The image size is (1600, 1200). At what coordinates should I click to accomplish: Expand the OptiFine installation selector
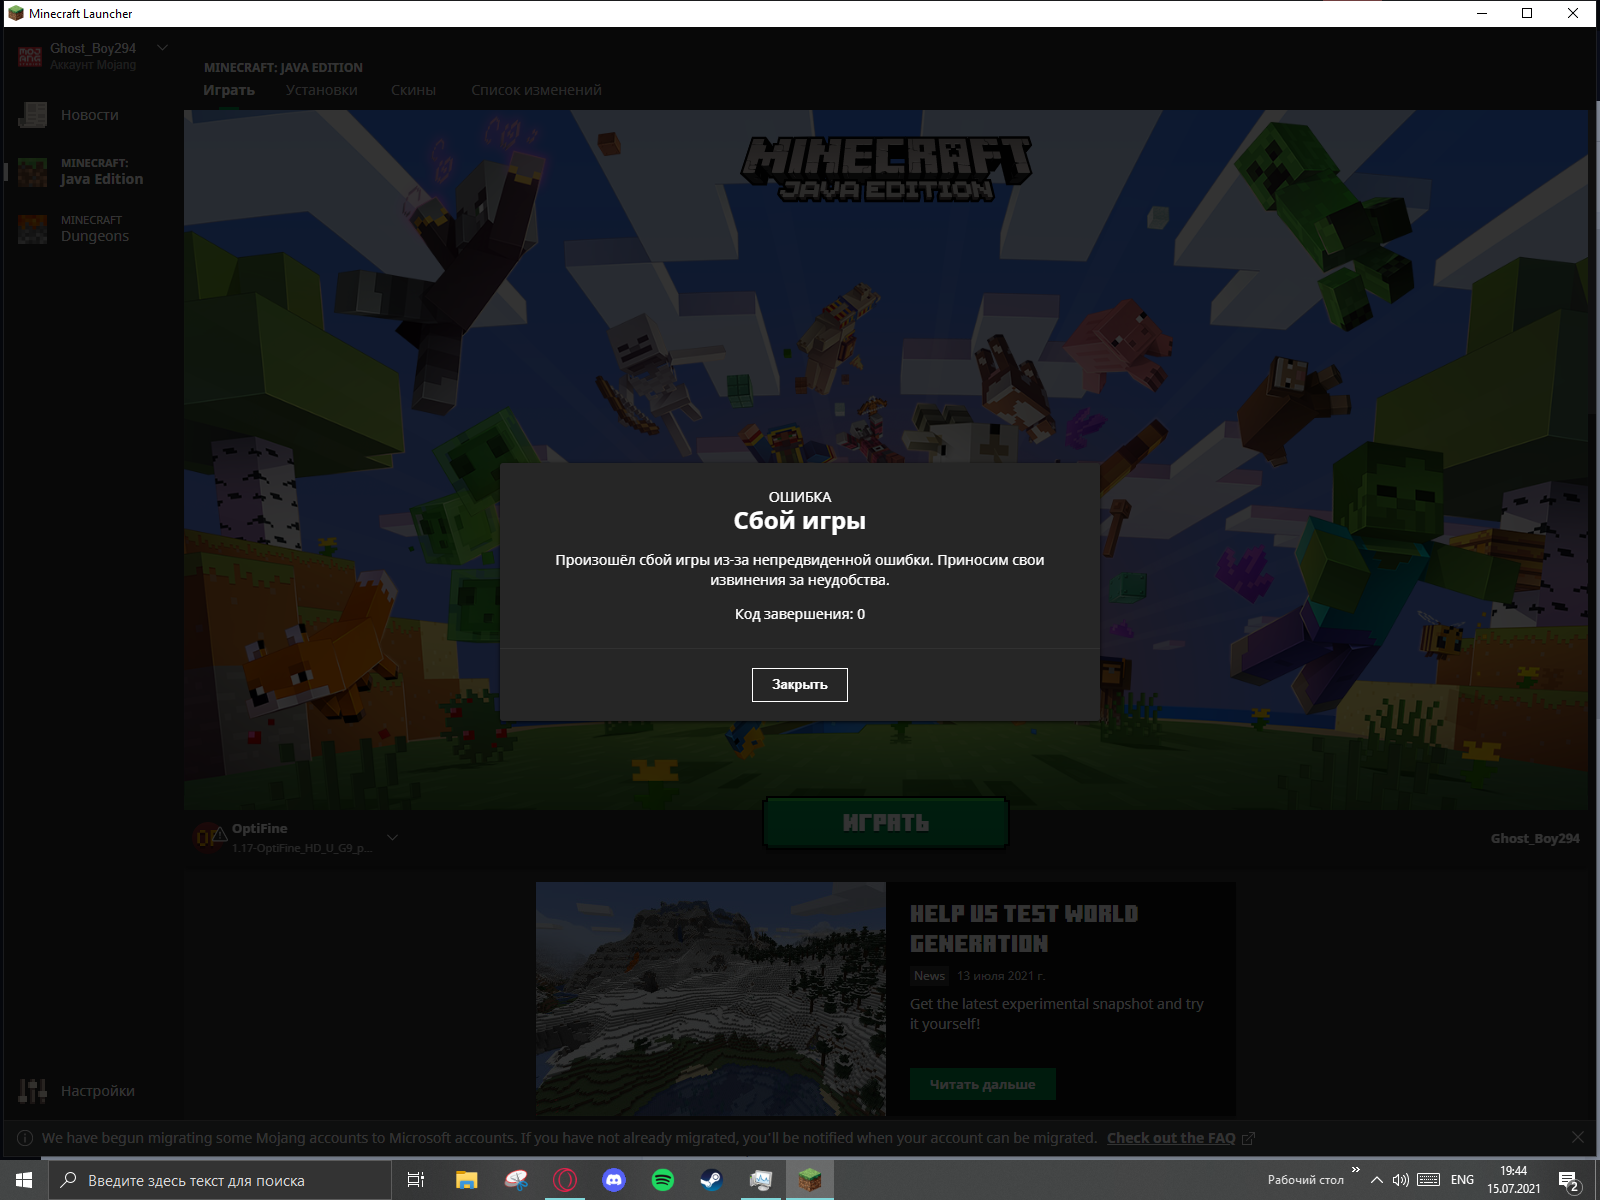(392, 837)
